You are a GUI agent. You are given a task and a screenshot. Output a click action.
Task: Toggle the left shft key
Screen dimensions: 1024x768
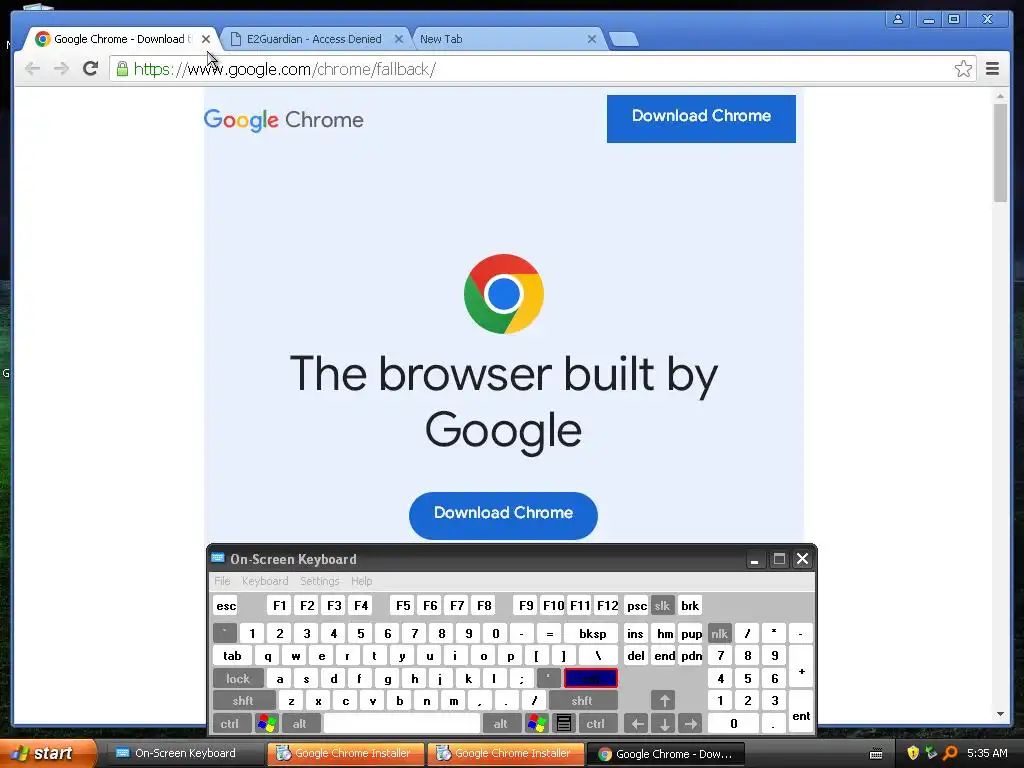244,701
